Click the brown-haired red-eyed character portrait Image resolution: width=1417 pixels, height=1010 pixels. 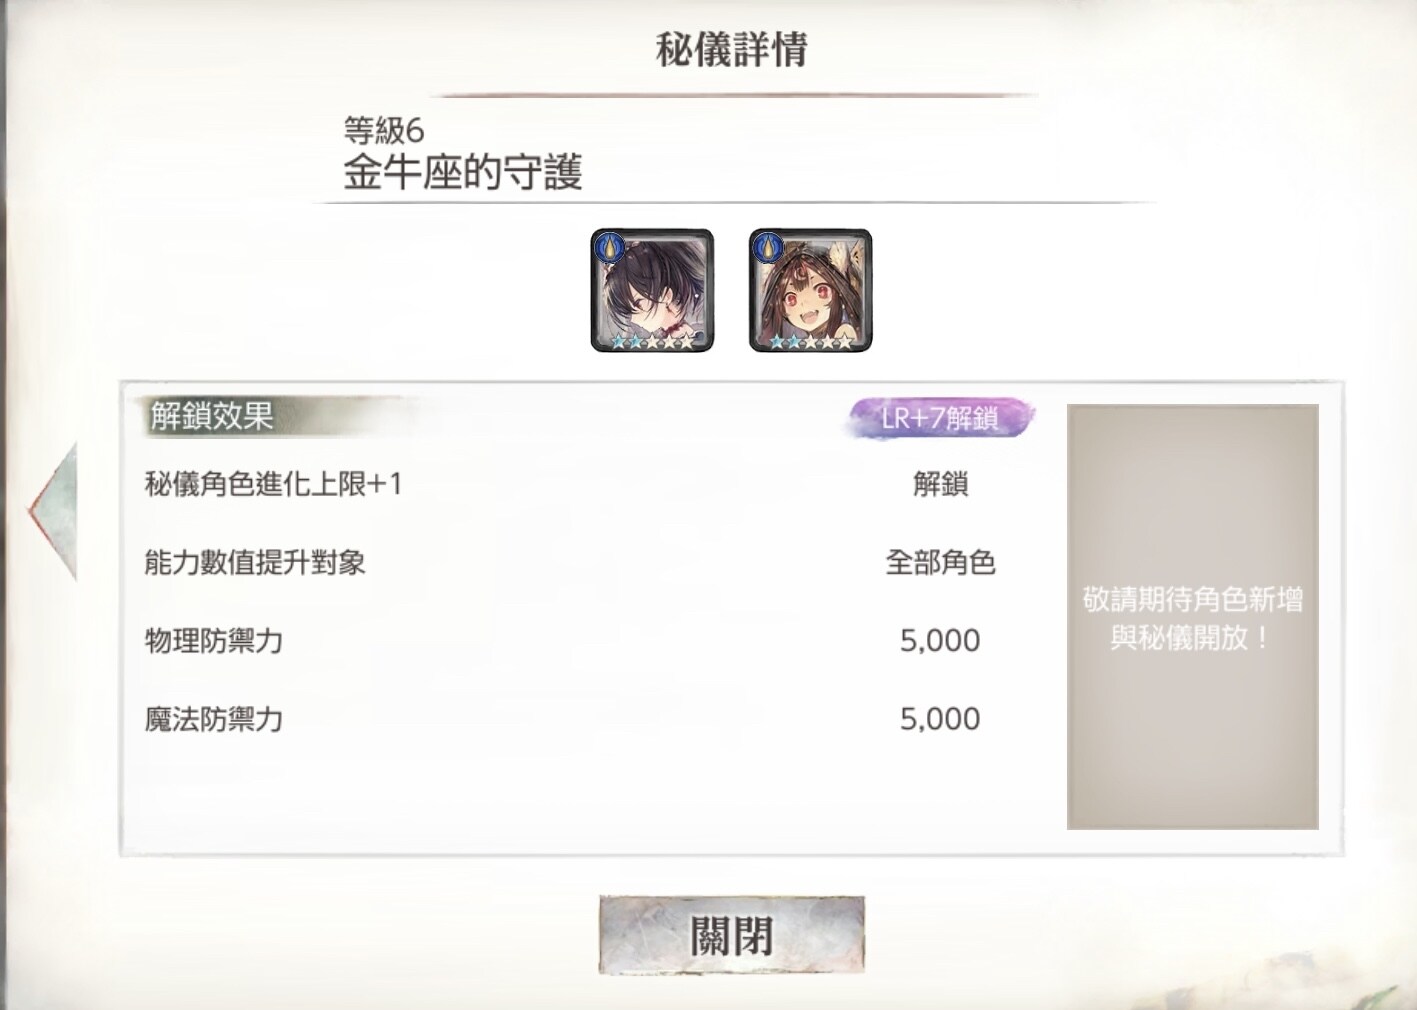(x=810, y=290)
